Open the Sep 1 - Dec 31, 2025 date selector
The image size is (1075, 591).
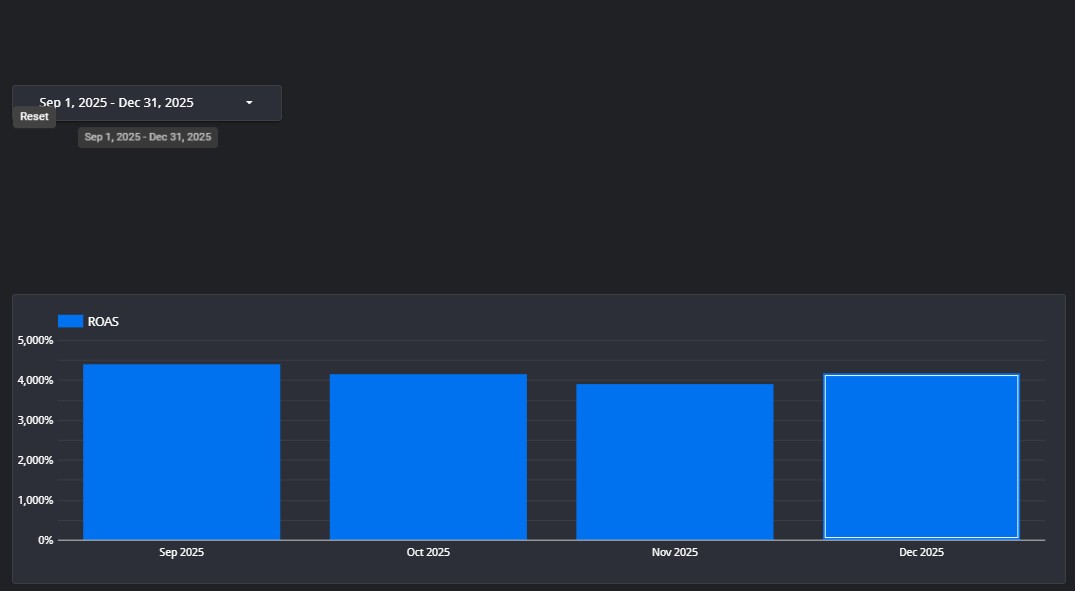click(117, 103)
